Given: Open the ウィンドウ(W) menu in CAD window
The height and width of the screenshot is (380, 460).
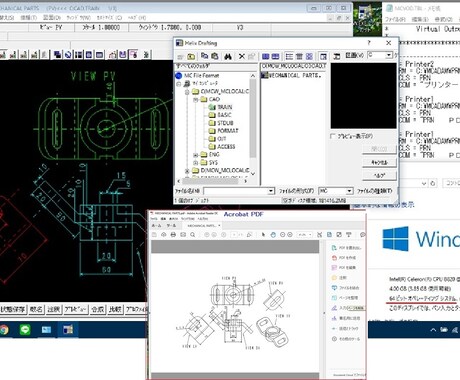Looking at the screenshot, I should point(79,18).
